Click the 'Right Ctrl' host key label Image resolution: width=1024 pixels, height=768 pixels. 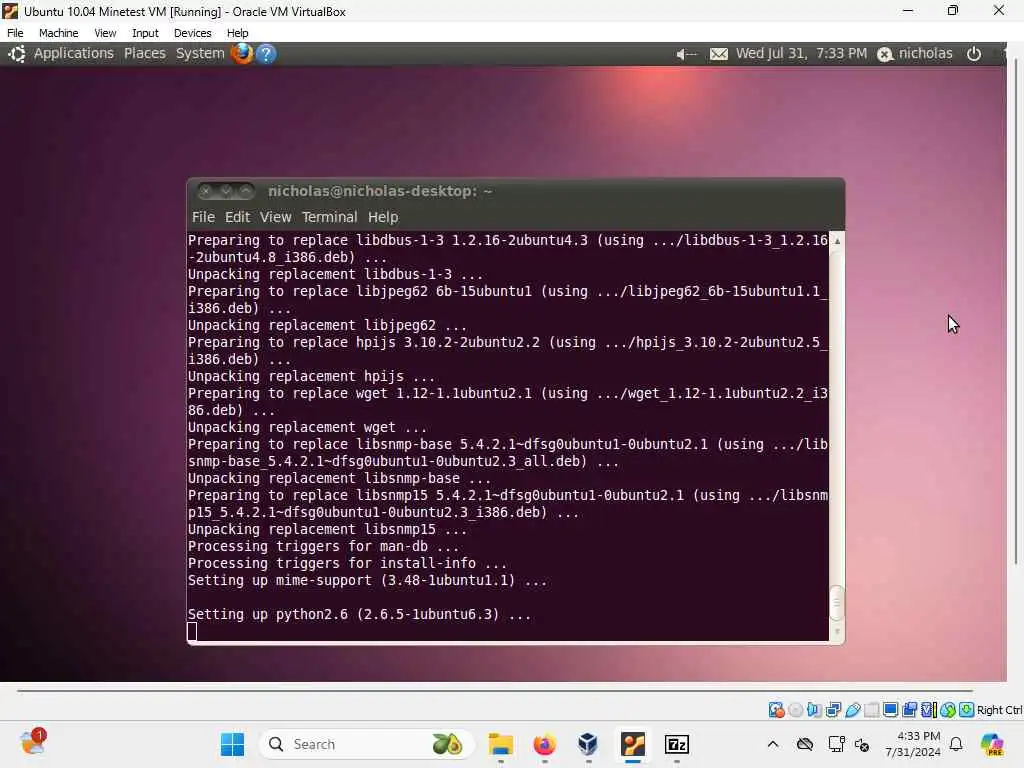pyautogui.click(x=999, y=710)
